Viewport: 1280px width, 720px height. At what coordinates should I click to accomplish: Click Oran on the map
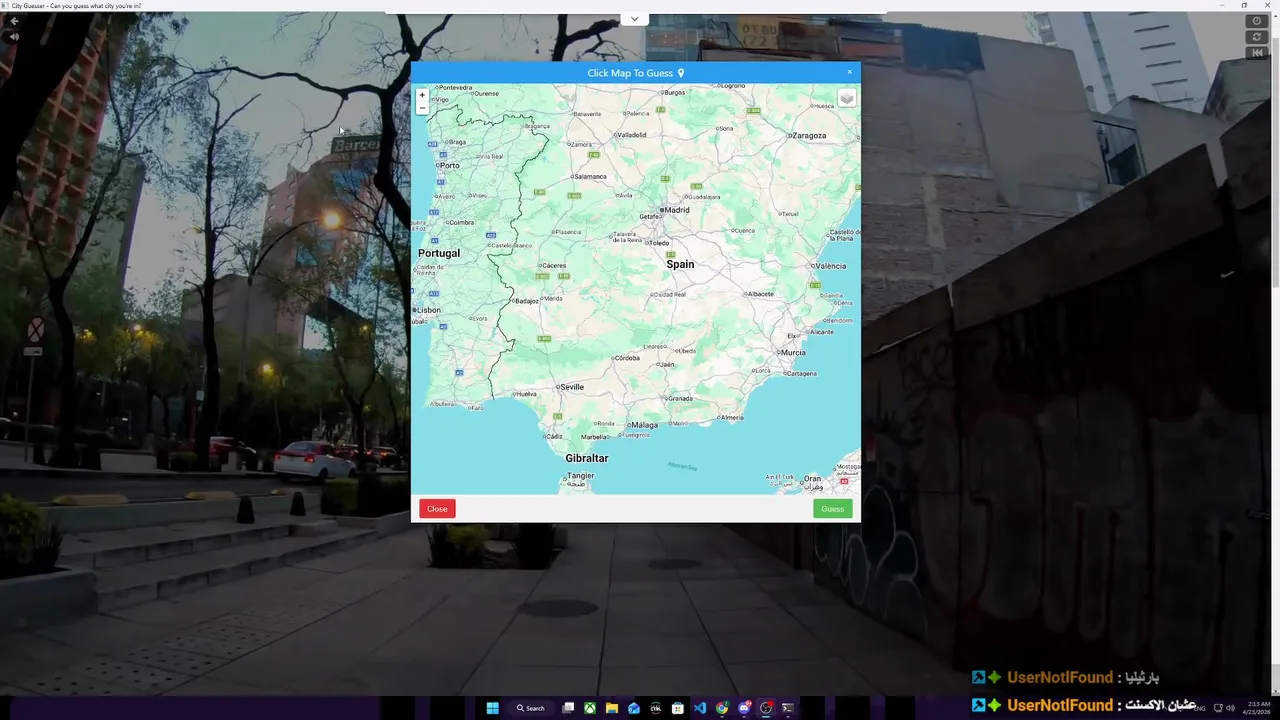(x=813, y=479)
